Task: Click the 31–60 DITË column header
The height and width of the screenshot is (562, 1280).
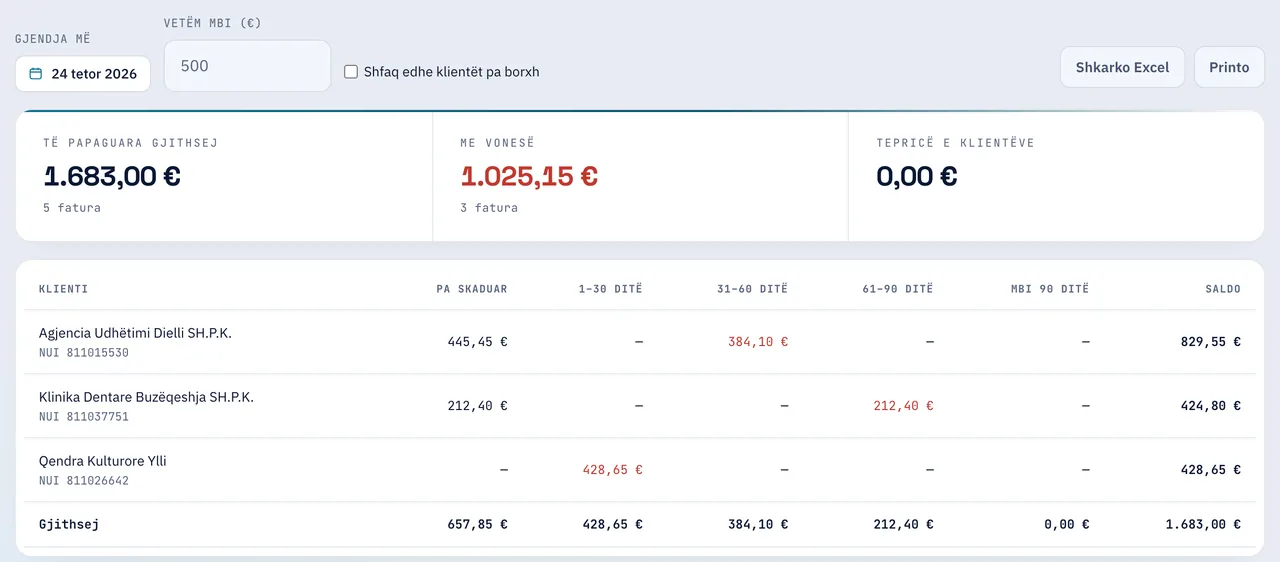Action: 752,289
